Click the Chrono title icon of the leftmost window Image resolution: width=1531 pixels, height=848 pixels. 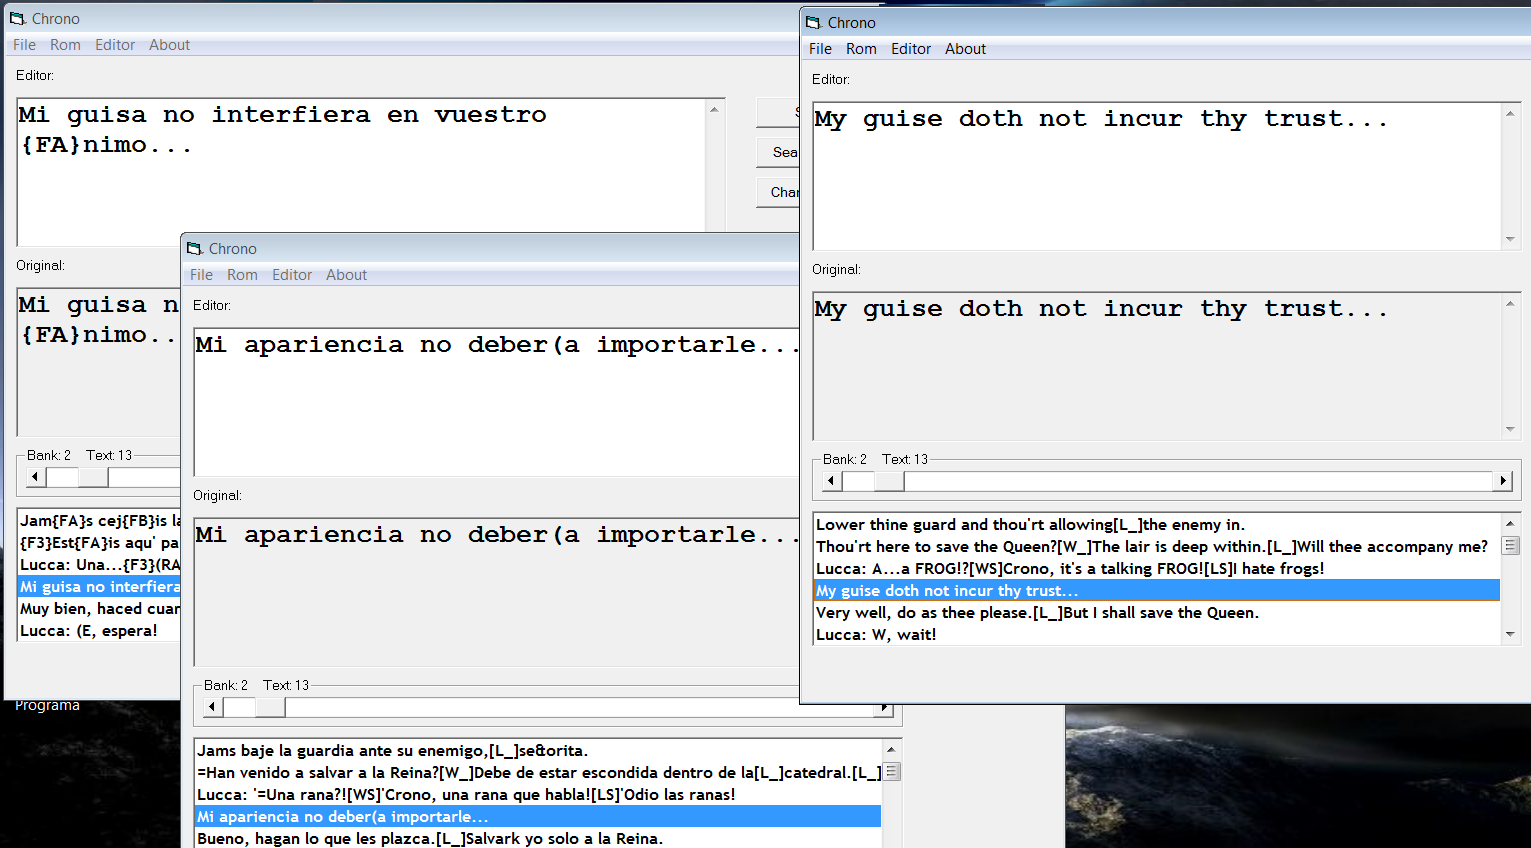17,19
